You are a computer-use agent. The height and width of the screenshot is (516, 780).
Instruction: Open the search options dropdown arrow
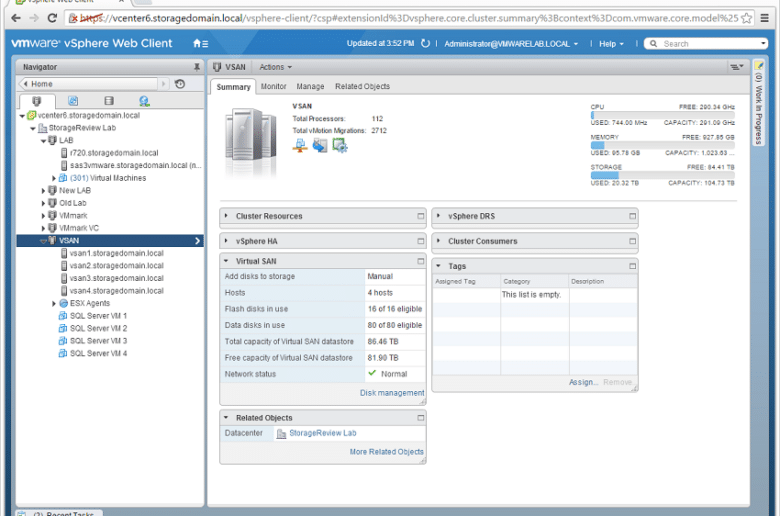point(763,43)
